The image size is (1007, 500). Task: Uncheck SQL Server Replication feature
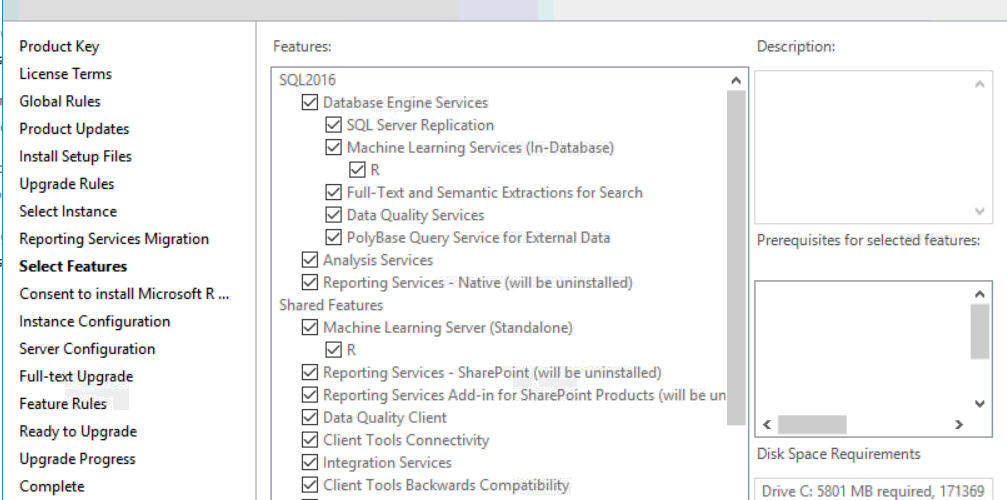point(334,126)
